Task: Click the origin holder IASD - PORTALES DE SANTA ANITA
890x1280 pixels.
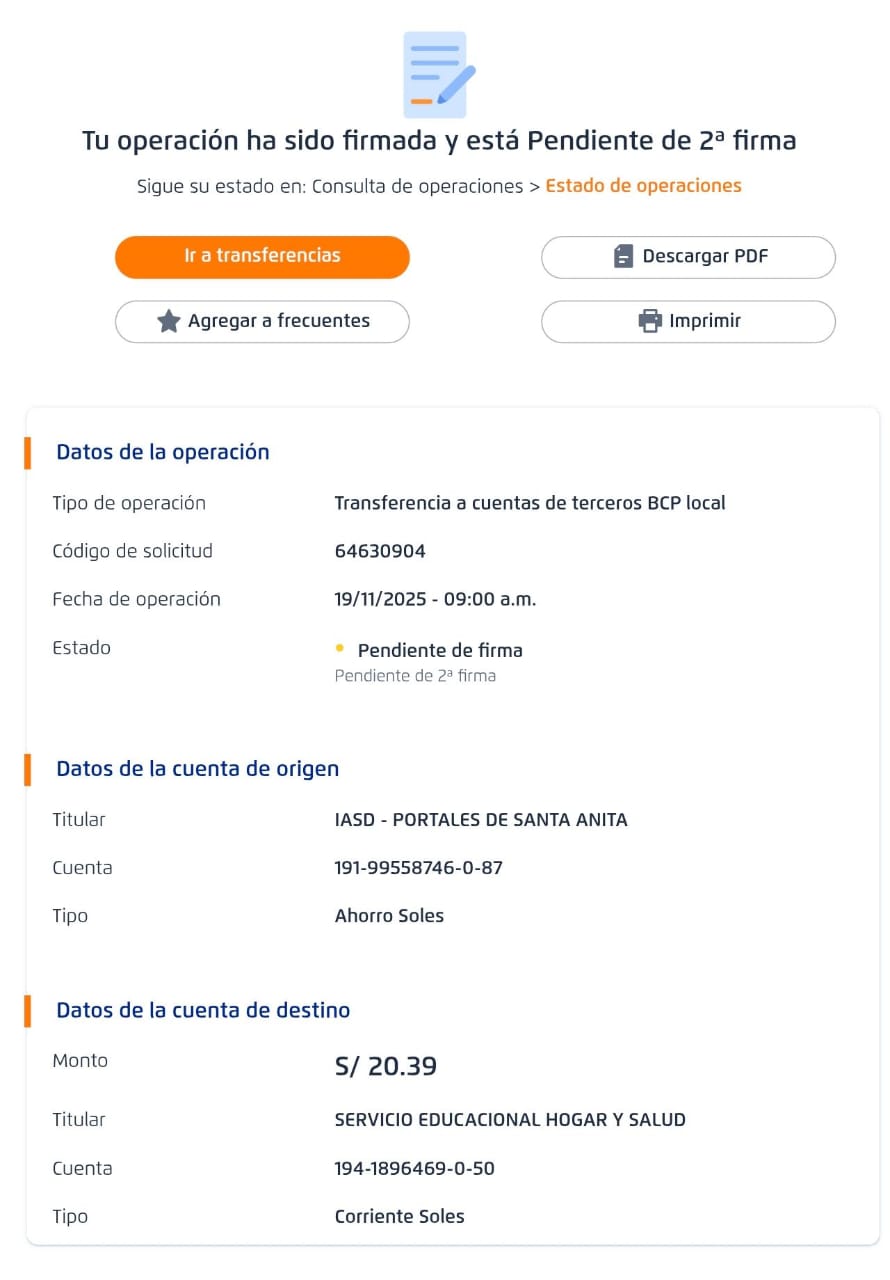Action: click(x=481, y=820)
